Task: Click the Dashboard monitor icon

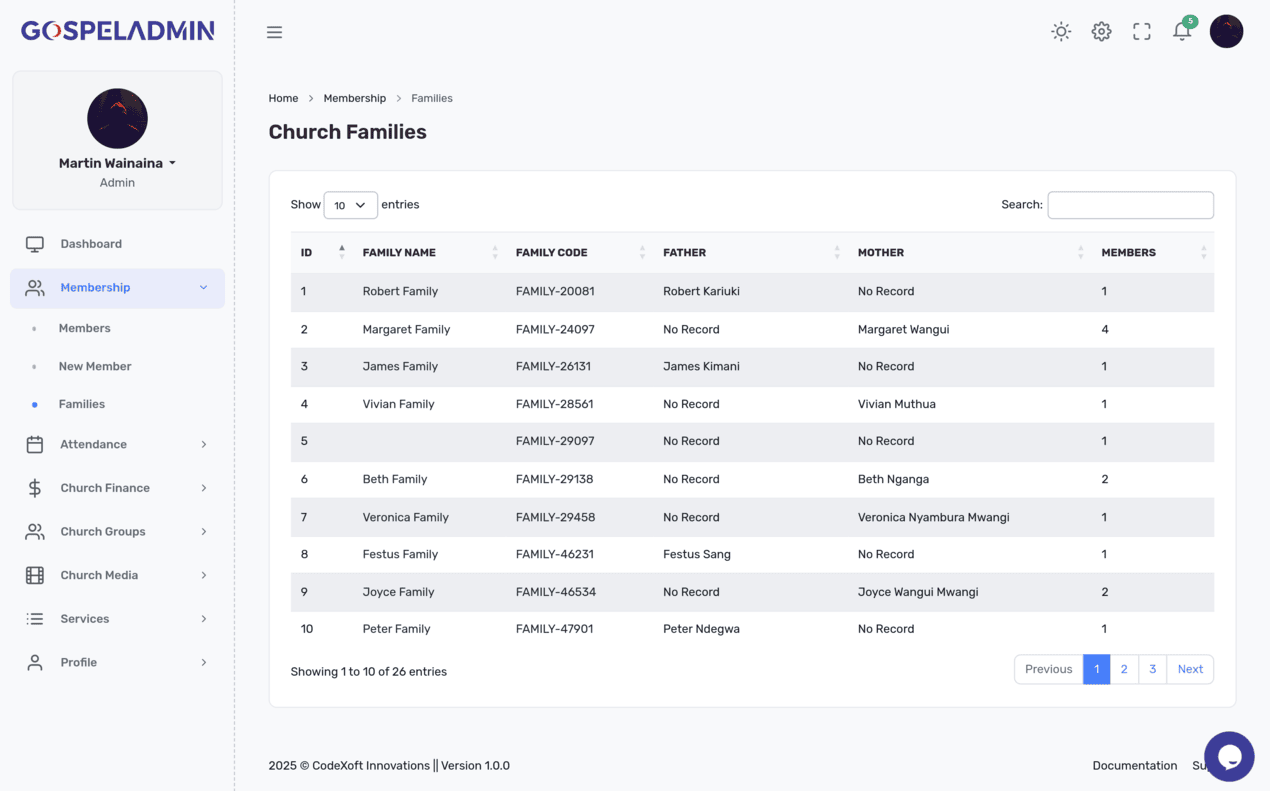Action: click(x=35, y=244)
